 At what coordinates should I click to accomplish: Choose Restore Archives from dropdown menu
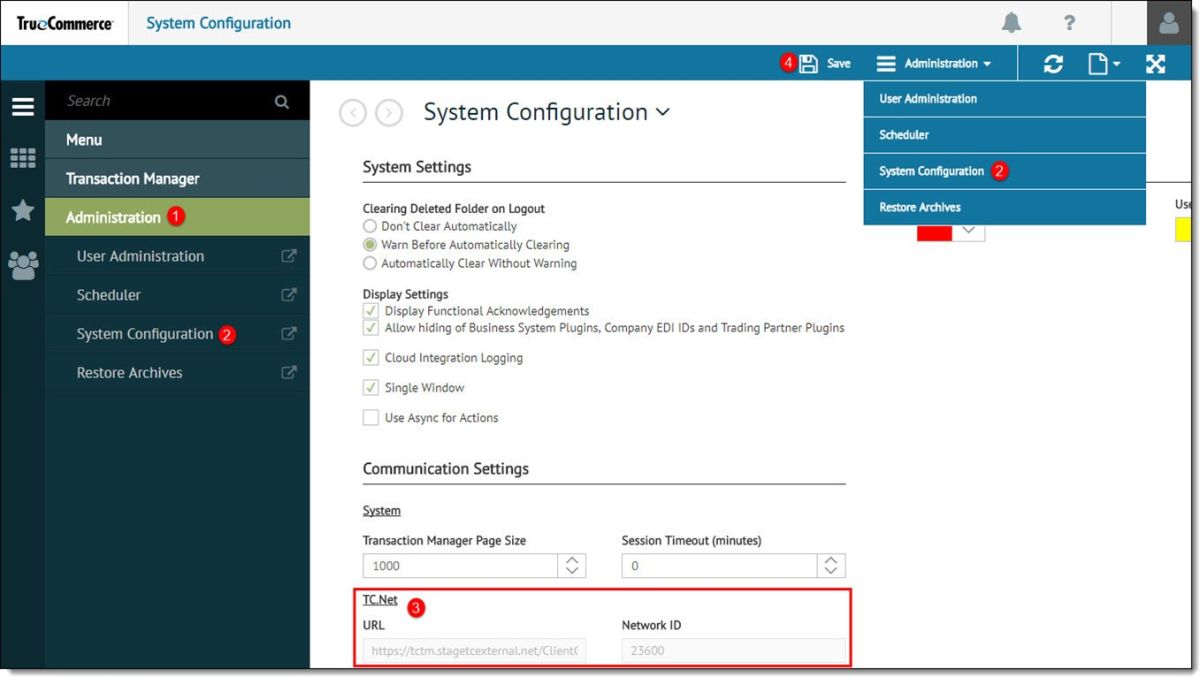(x=1004, y=207)
